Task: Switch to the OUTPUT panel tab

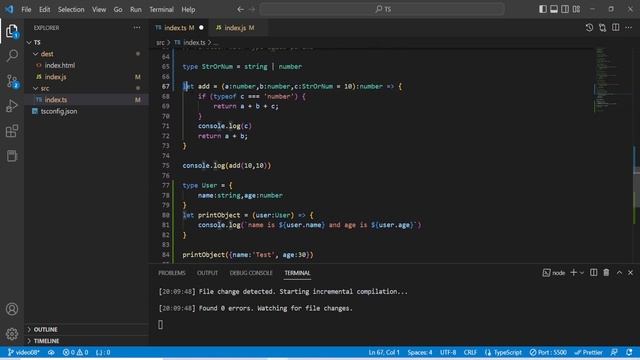Action: click(x=207, y=273)
